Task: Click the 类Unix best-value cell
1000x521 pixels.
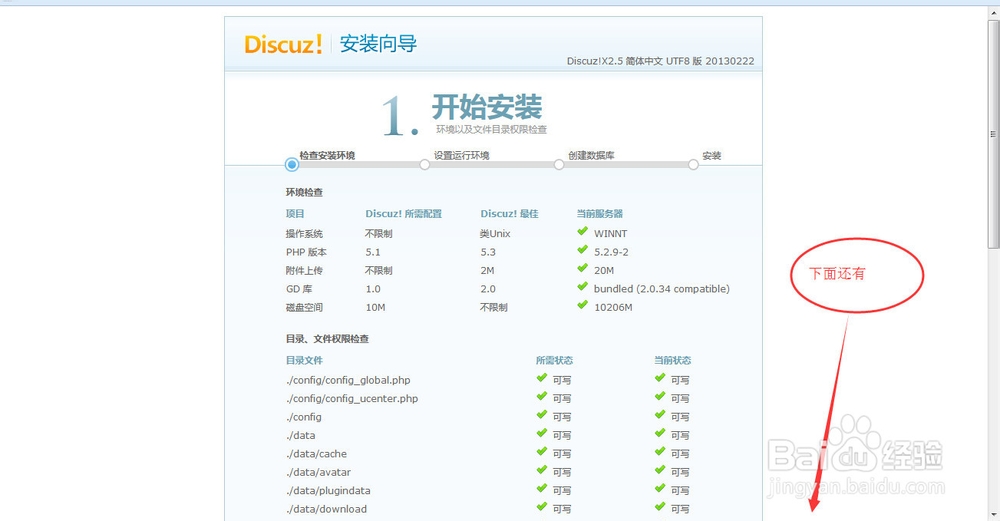Action: pos(495,234)
